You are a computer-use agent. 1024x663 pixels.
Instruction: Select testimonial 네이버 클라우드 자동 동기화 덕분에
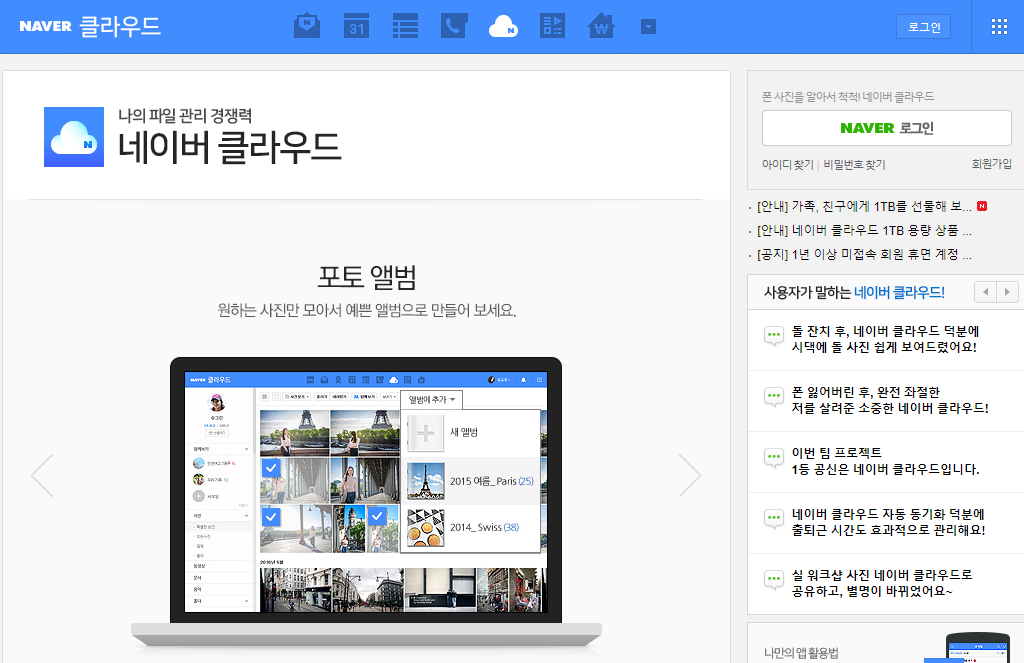point(888,514)
